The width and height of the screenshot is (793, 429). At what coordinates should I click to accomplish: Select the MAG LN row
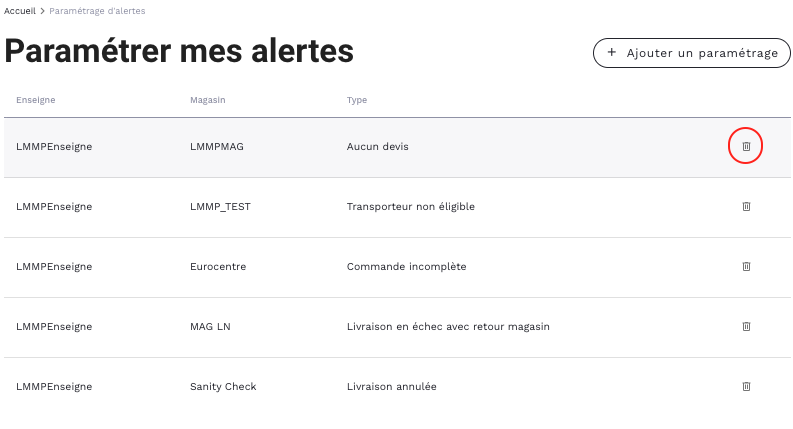click(210, 327)
